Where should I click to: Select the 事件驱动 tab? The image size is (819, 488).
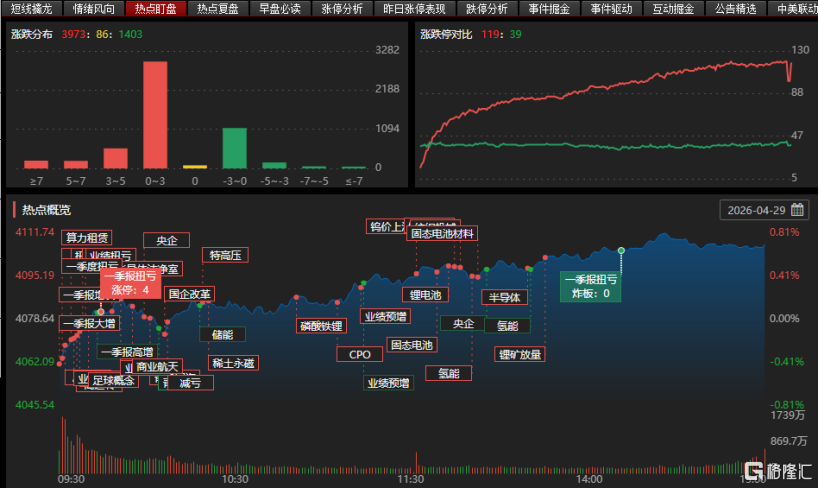[x=611, y=8]
